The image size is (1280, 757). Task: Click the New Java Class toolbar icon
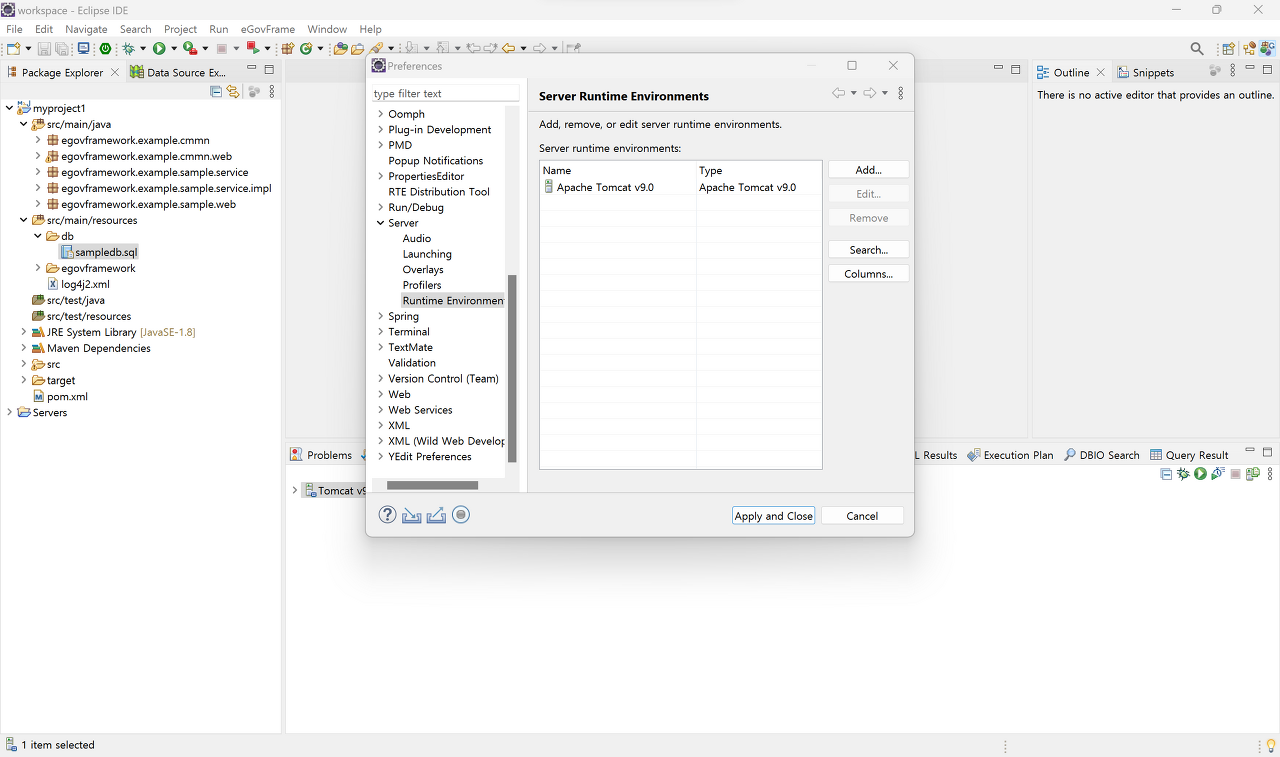click(306, 48)
